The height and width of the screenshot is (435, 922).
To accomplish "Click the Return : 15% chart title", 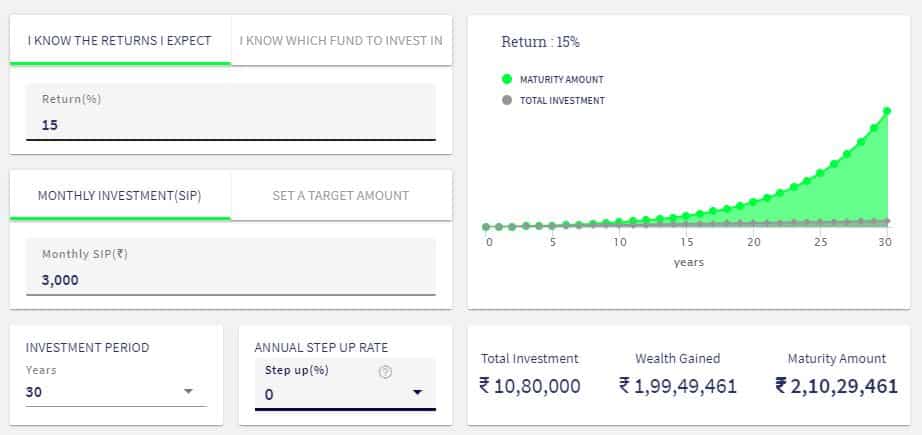I will [x=540, y=42].
